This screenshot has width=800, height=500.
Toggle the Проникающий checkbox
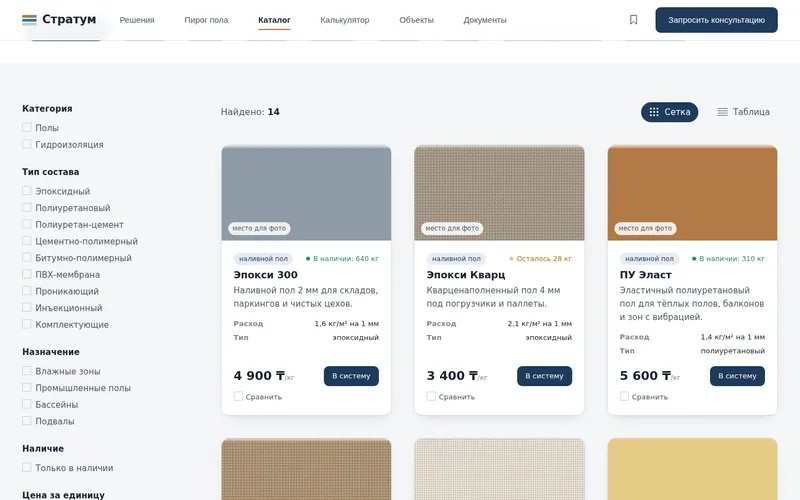[x=27, y=290]
